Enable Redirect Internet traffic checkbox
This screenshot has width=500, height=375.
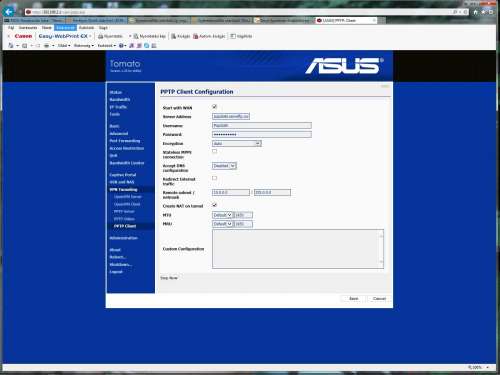point(214,178)
